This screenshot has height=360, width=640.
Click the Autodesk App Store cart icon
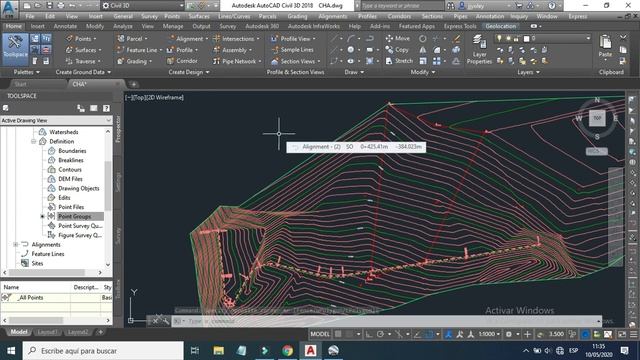(519, 6)
